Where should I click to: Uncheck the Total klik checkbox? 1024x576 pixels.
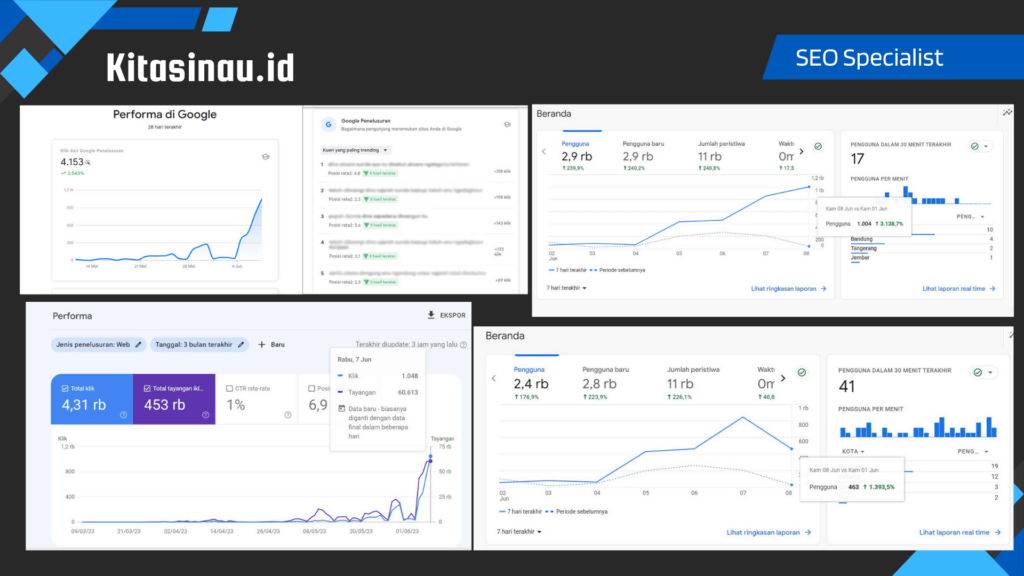click(65, 388)
